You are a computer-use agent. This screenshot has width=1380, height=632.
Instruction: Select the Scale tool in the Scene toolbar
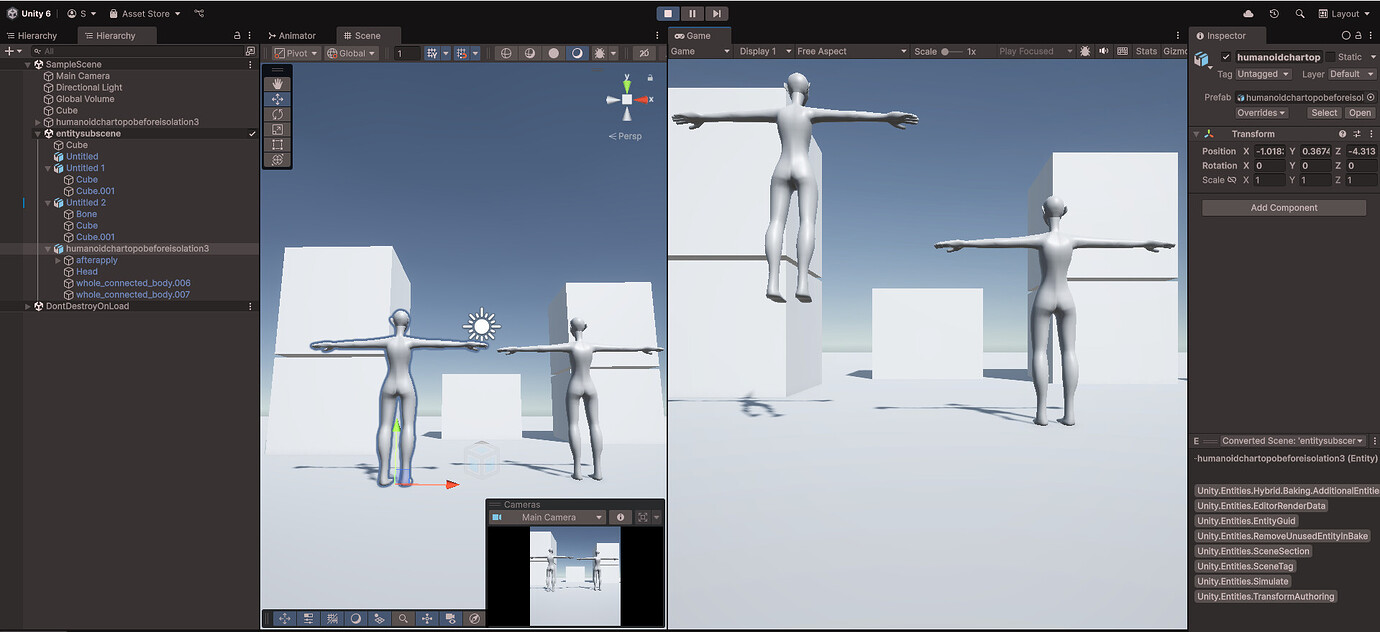pyautogui.click(x=277, y=130)
